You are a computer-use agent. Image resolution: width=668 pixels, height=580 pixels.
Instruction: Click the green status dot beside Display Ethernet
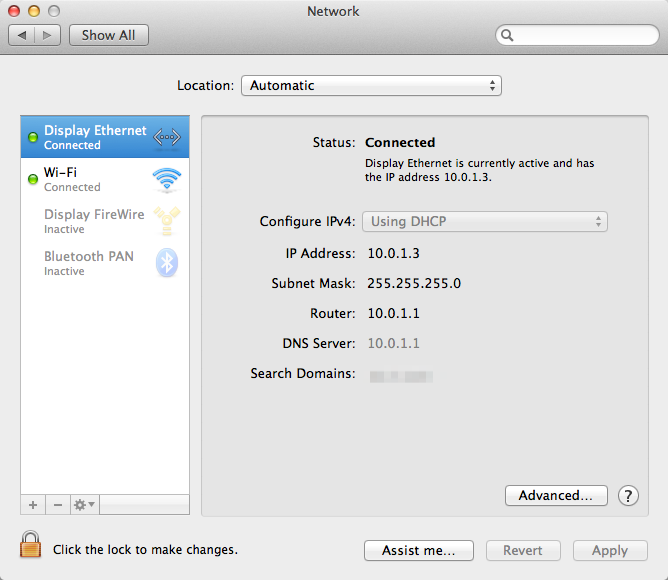coord(33,137)
